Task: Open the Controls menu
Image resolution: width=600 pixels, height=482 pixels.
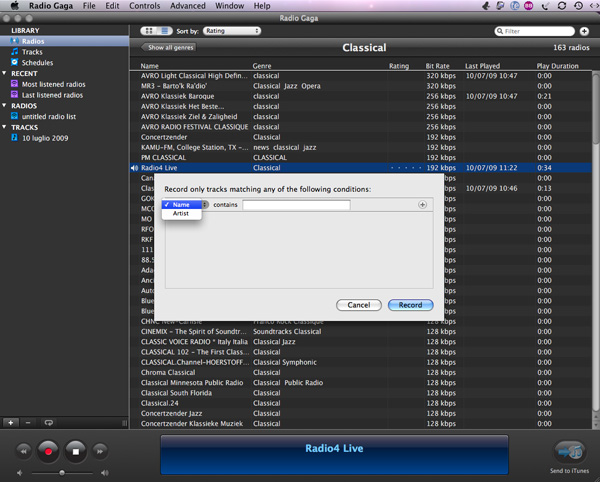Action: pos(145,6)
